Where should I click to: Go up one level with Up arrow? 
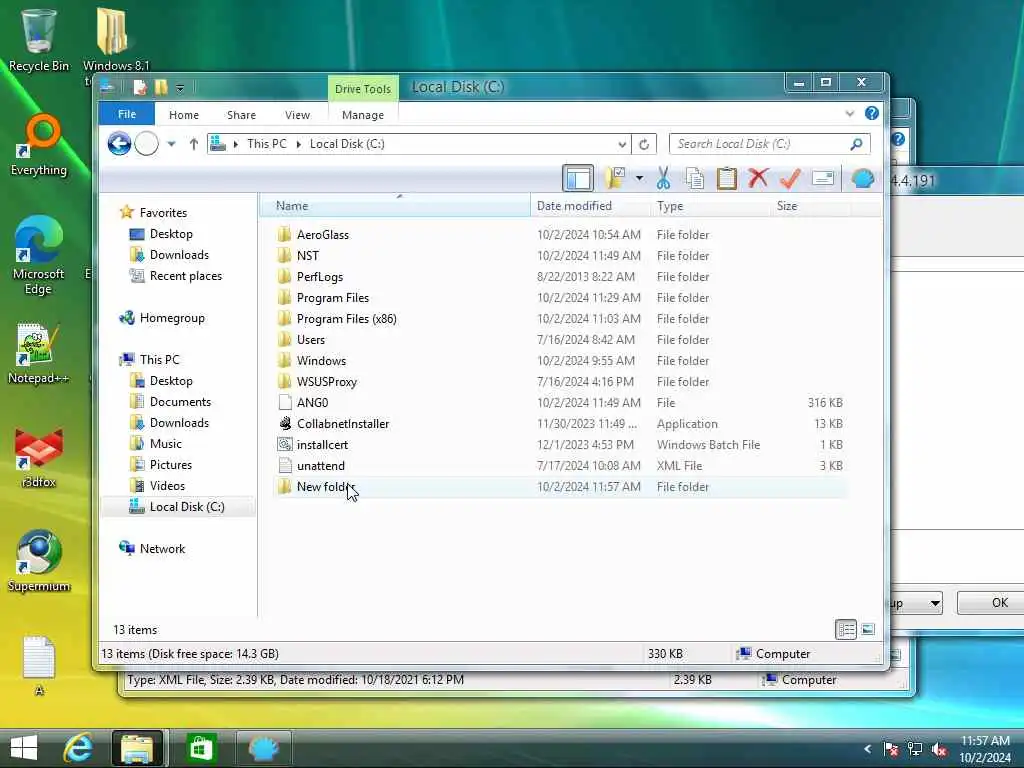coord(193,144)
